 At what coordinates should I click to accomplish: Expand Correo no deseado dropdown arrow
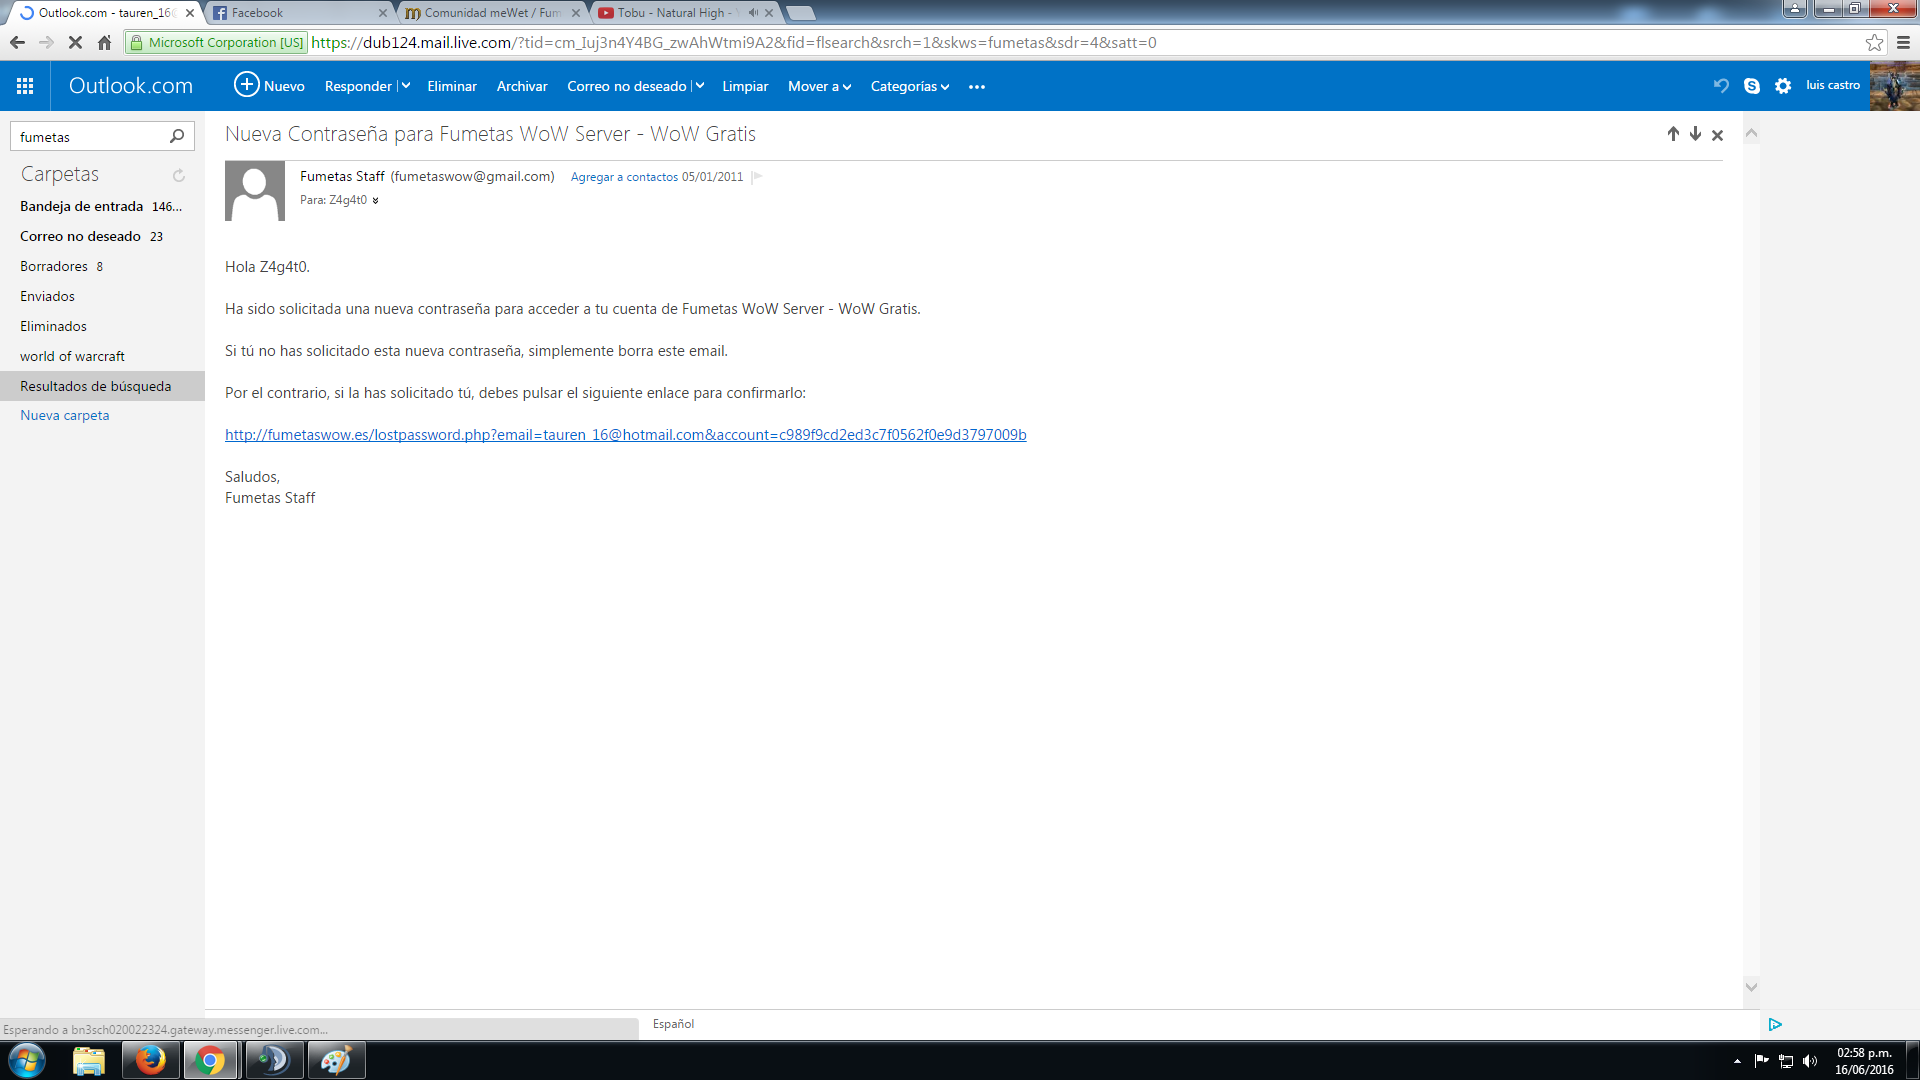click(699, 86)
